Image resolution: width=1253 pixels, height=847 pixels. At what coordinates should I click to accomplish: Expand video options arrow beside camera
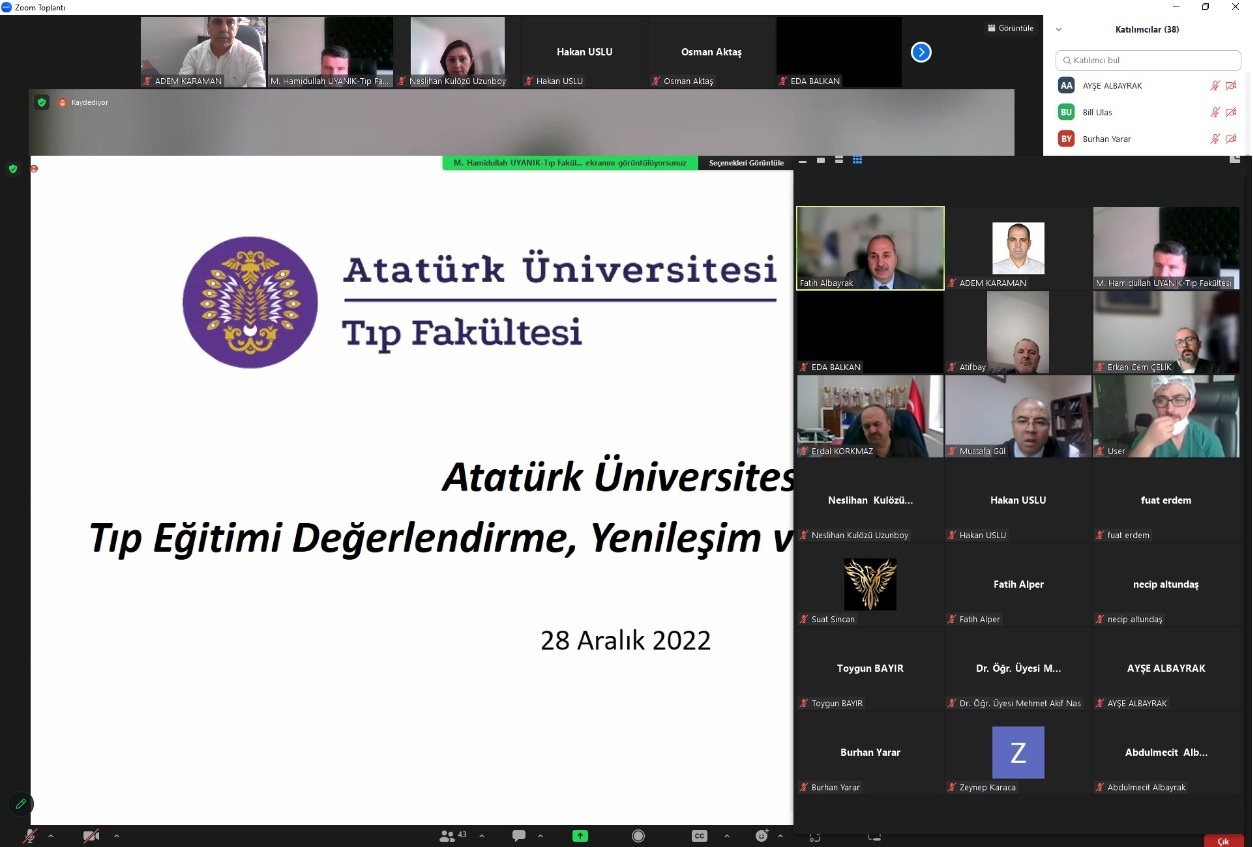(116, 836)
